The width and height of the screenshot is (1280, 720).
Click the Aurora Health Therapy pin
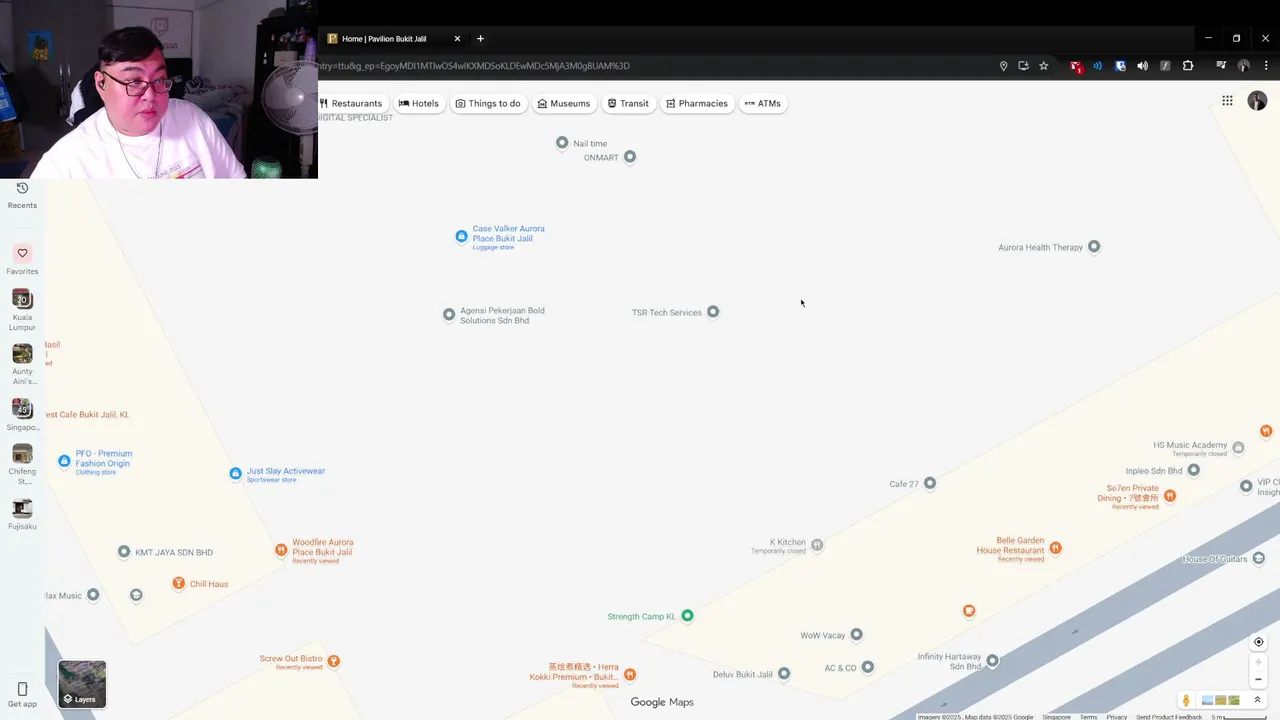pyautogui.click(x=1094, y=246)
